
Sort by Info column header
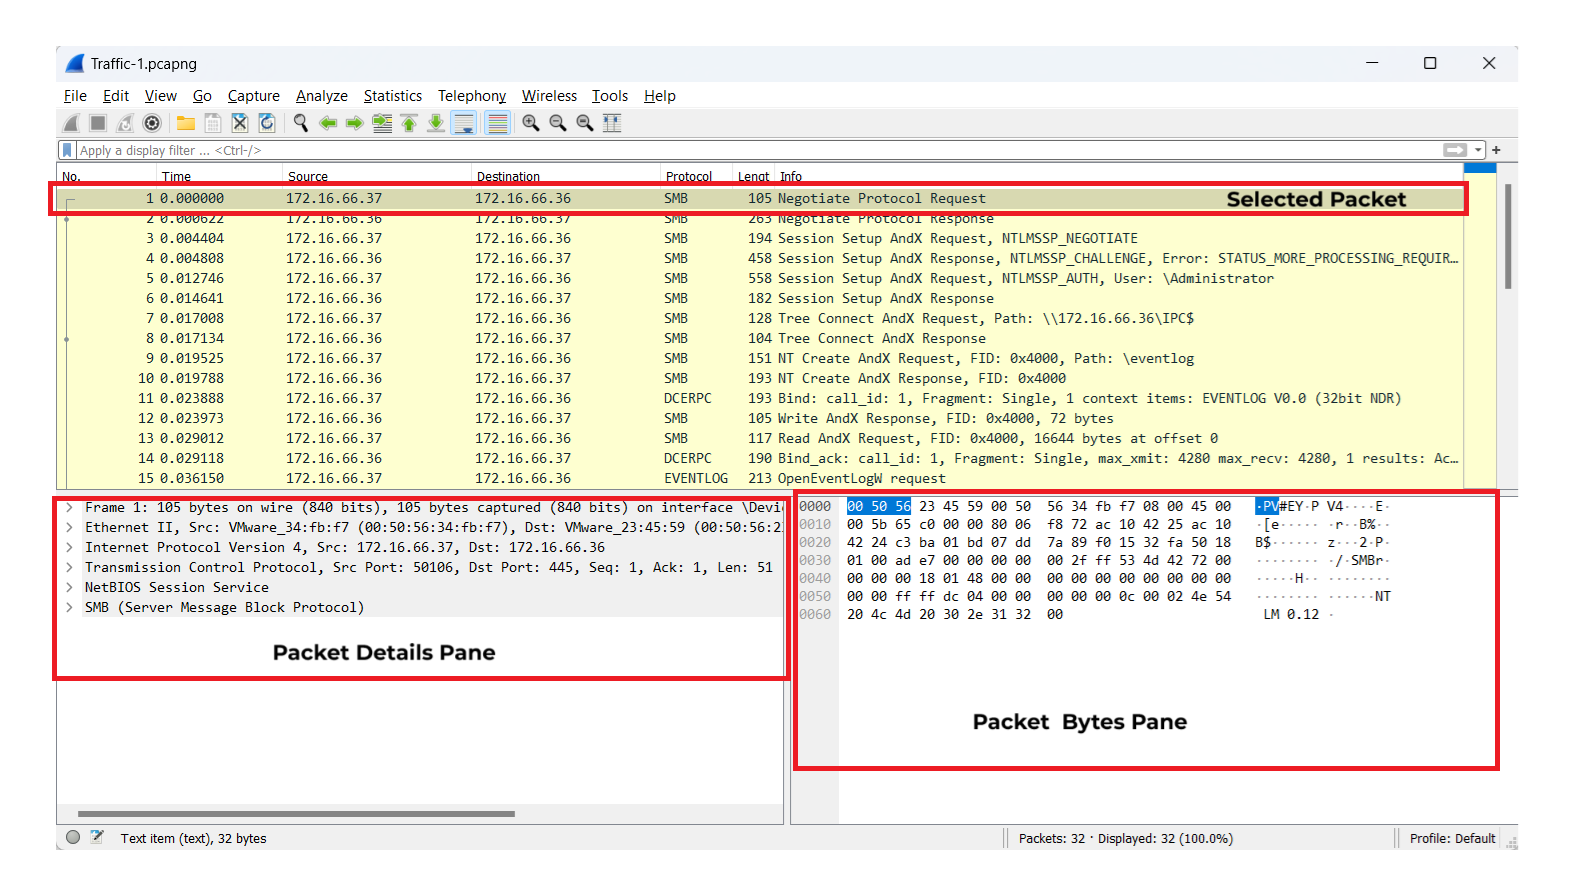pyautogui.click(x=1120, y=176)
